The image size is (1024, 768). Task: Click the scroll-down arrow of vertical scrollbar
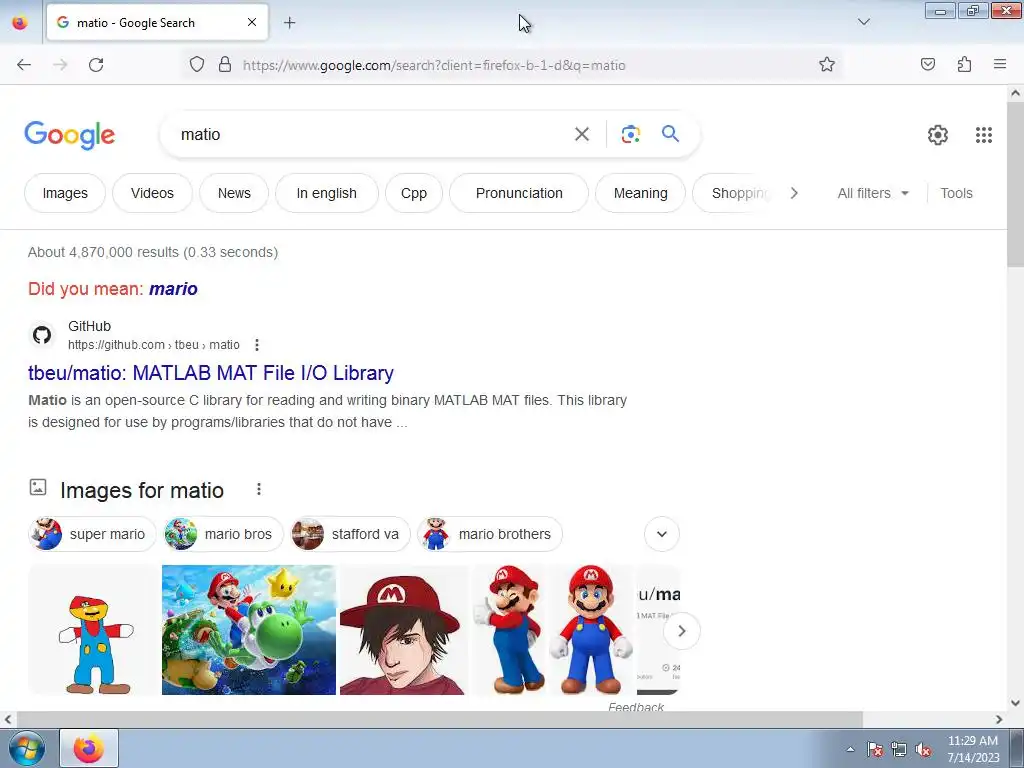click(x=1015, y=703)
